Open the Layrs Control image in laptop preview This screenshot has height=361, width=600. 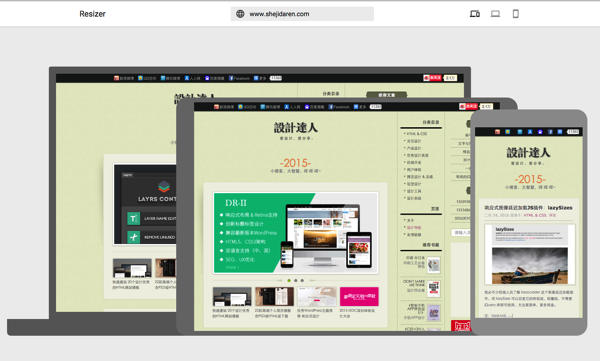point(145,205)
